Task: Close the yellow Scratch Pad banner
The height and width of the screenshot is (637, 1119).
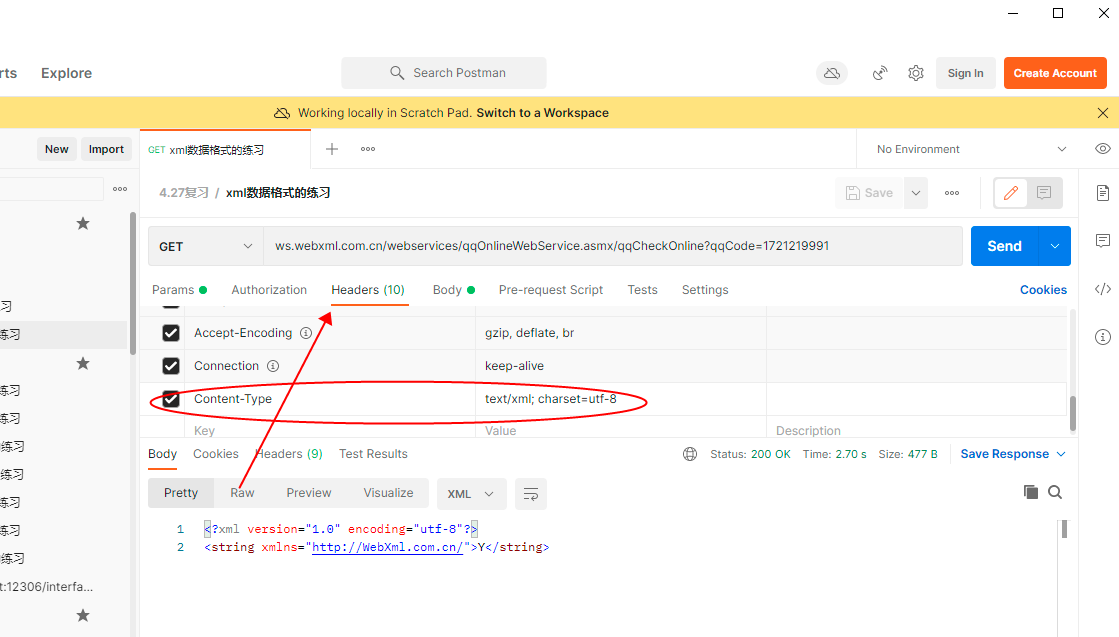Action: (x=1103, y=113)
